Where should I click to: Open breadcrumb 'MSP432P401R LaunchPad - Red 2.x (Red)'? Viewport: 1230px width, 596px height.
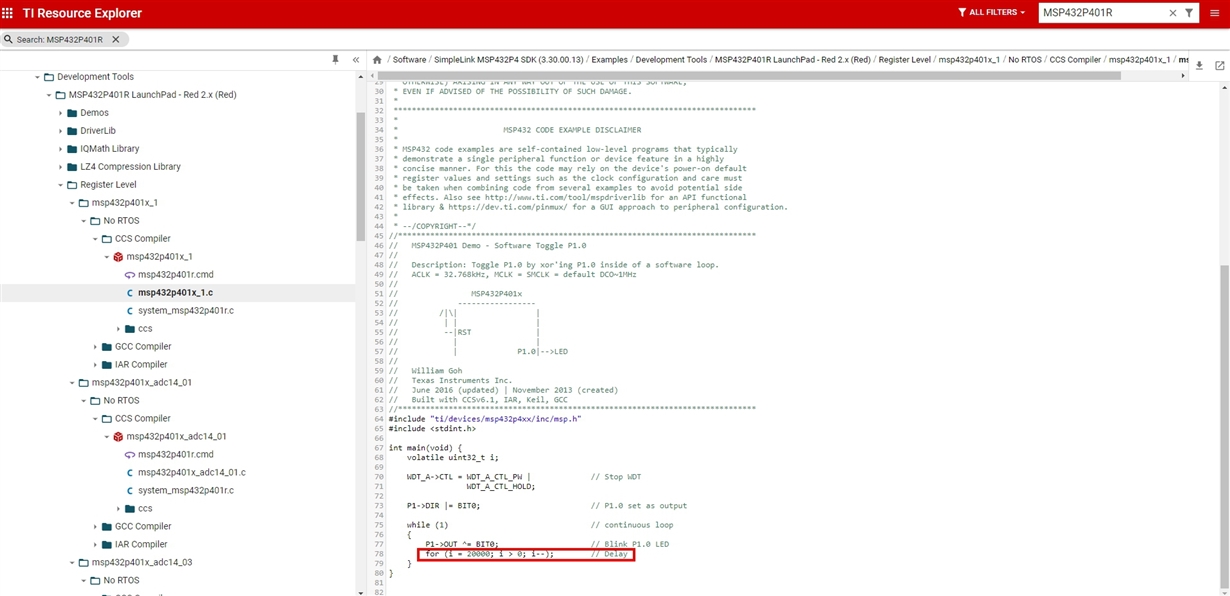click(792, 60)
